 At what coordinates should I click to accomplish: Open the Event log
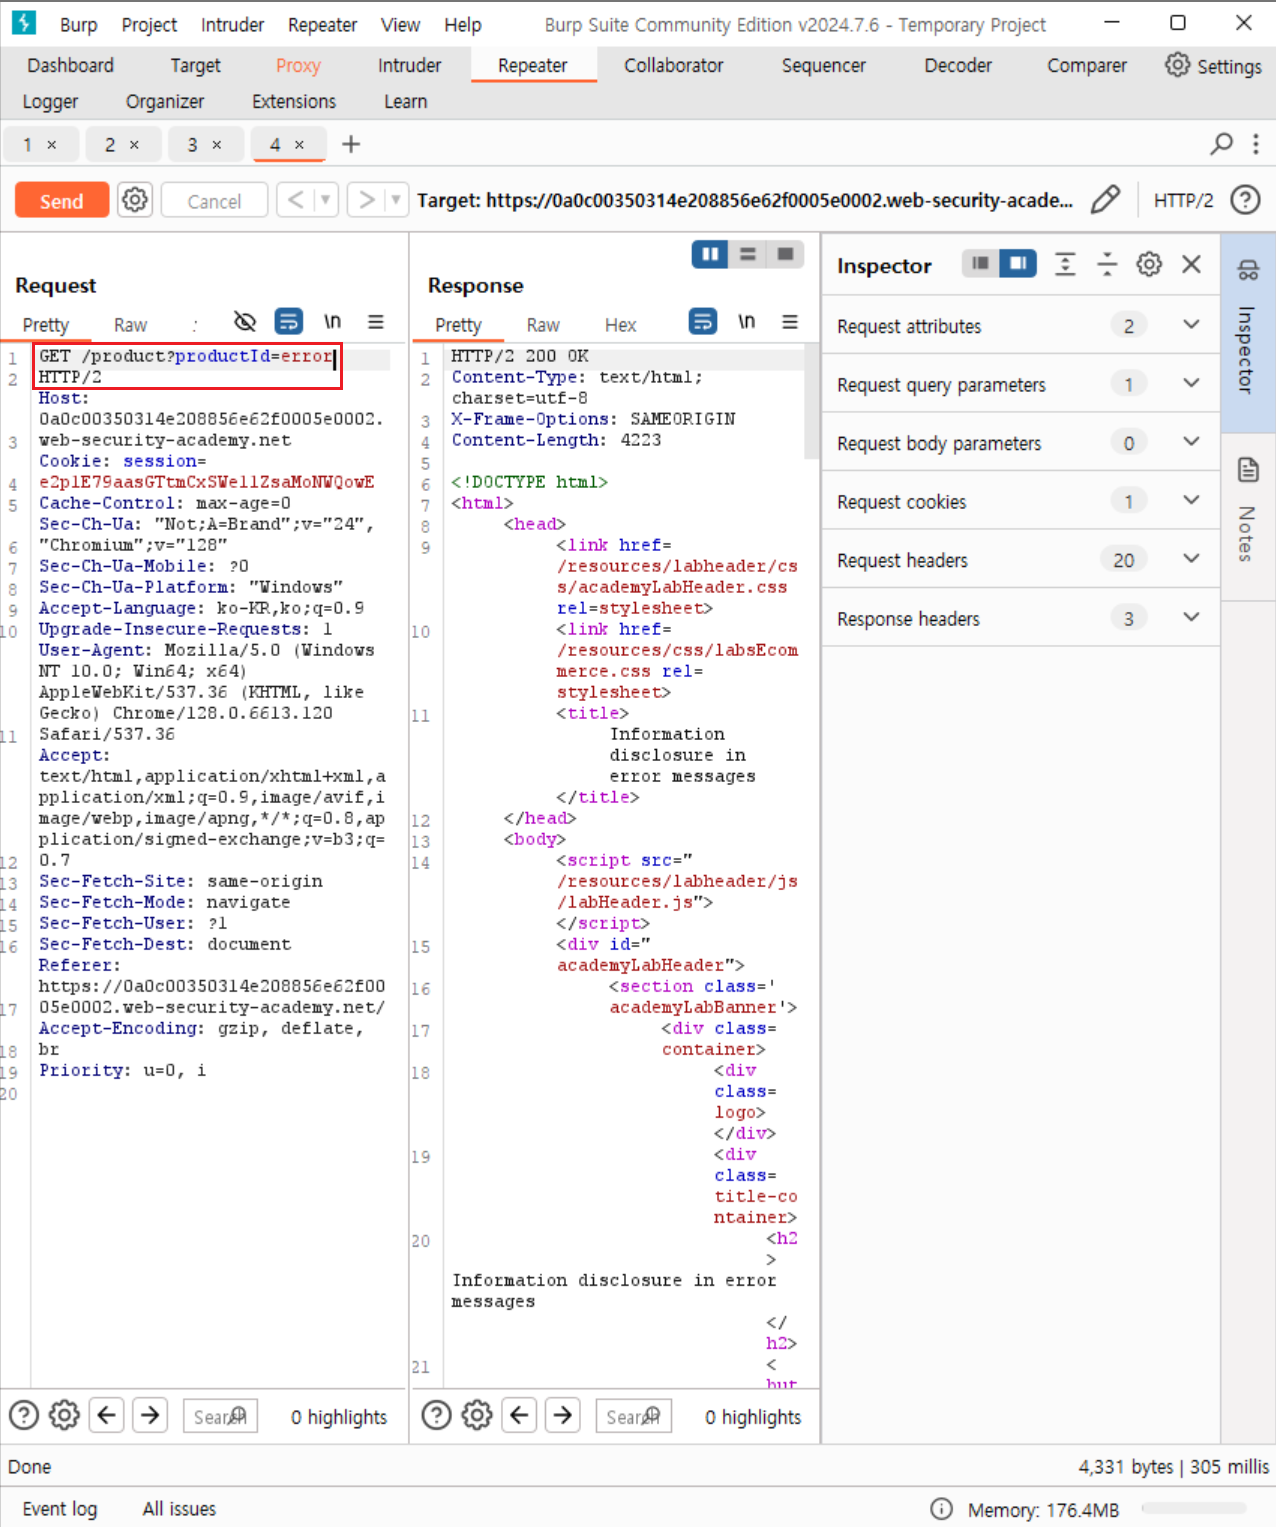pos(60,1509)
